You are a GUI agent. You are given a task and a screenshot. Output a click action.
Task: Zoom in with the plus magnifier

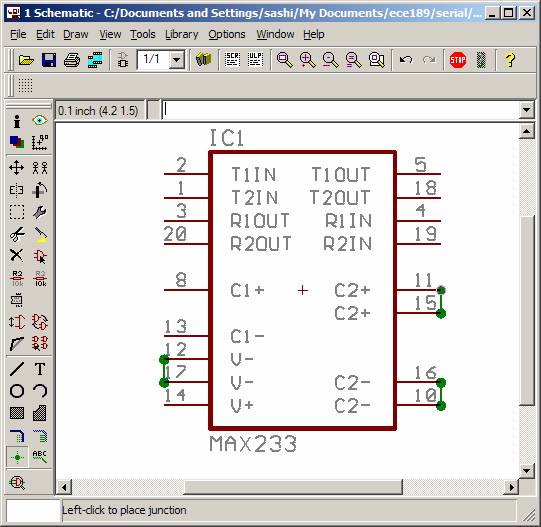[x=307, y=60]
